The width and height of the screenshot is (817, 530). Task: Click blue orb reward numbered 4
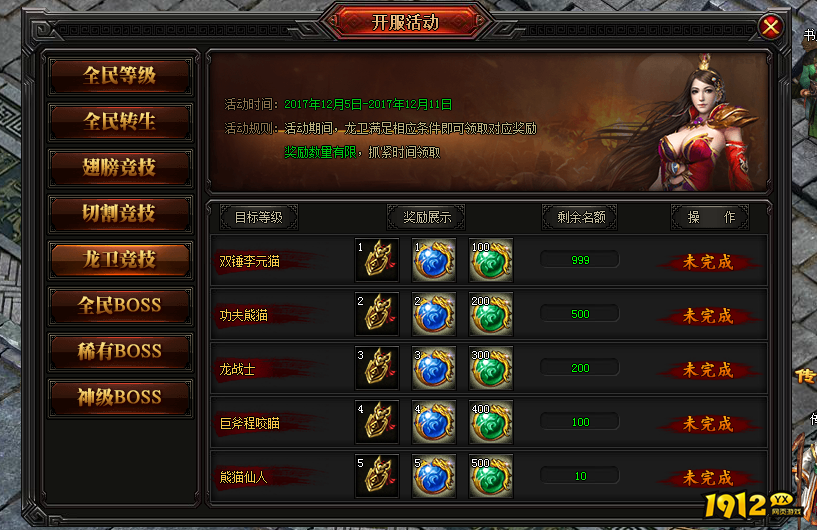[434, 422]
